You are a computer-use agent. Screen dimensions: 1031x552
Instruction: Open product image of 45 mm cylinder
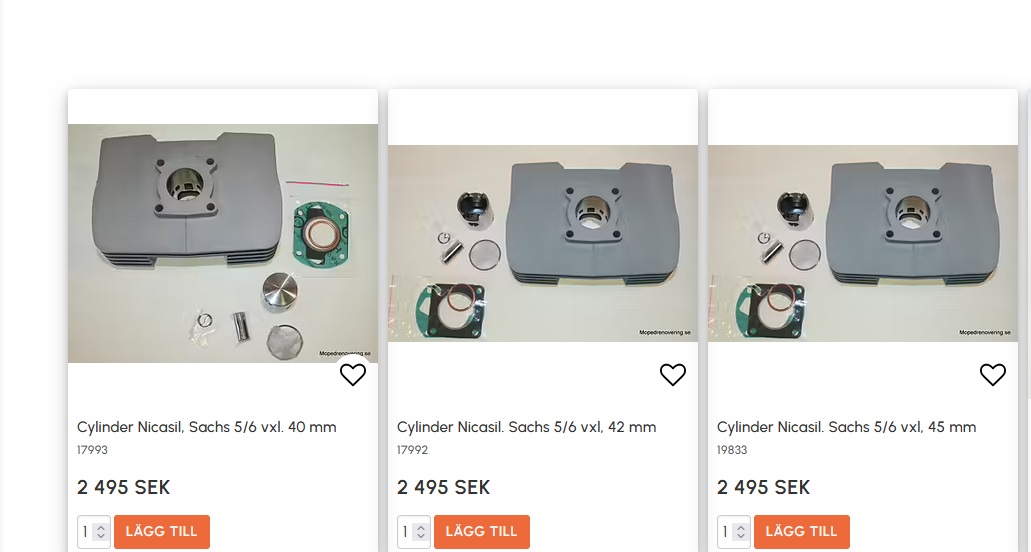click(x=863, y=243)
